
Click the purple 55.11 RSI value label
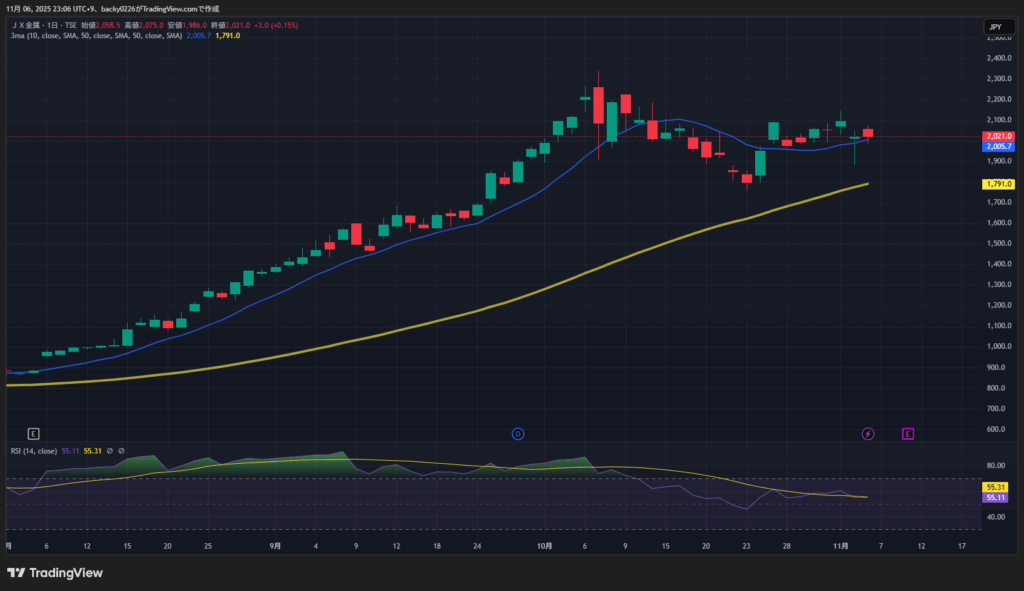pyautogui.click(x=995, y=497)
